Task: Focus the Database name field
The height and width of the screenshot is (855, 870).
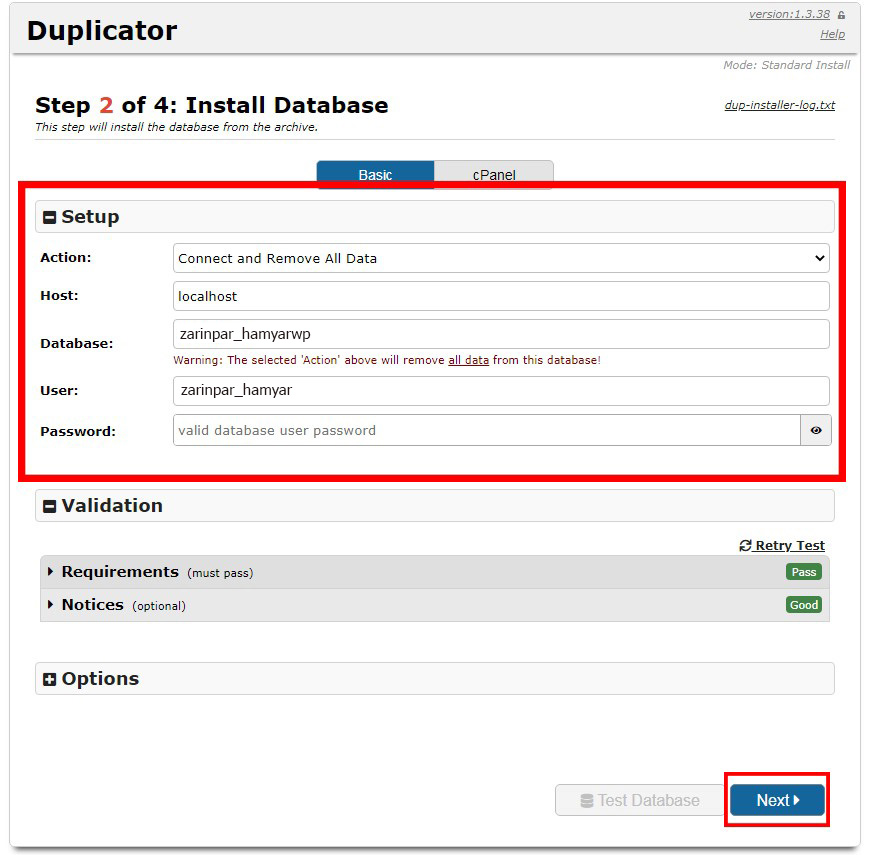Action: (500, 334)
